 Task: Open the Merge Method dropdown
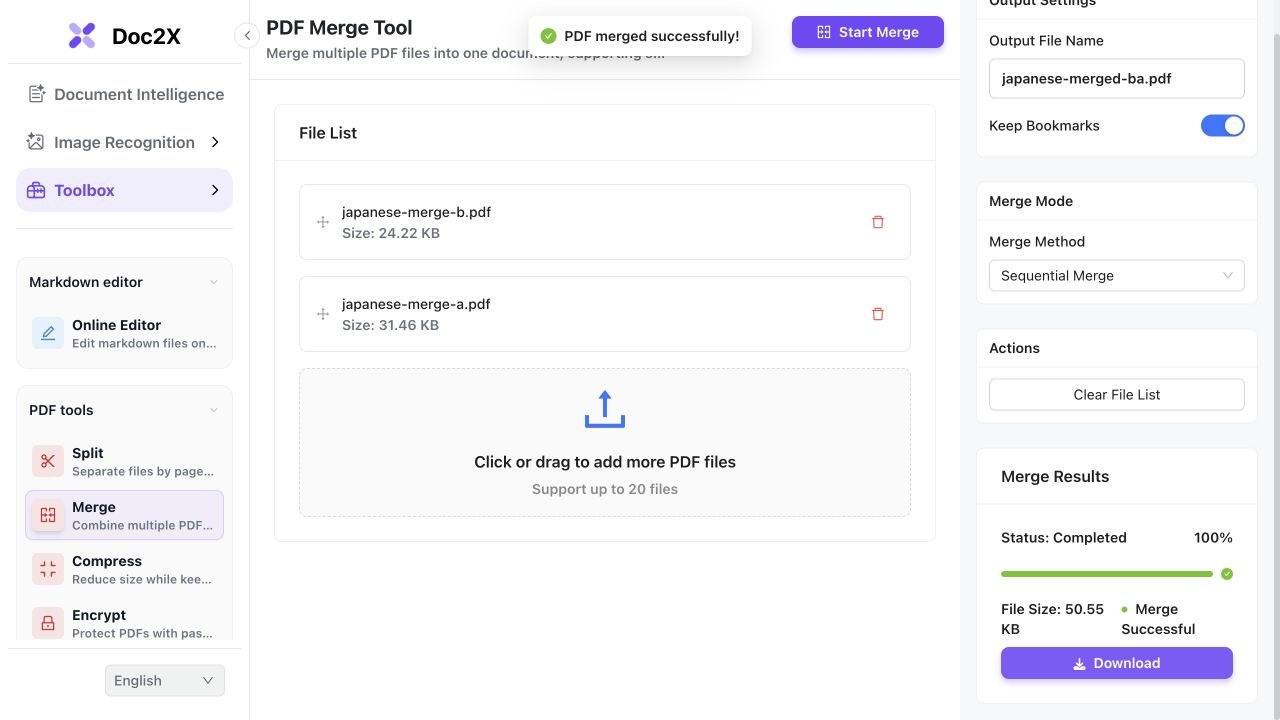(1117, 276)
